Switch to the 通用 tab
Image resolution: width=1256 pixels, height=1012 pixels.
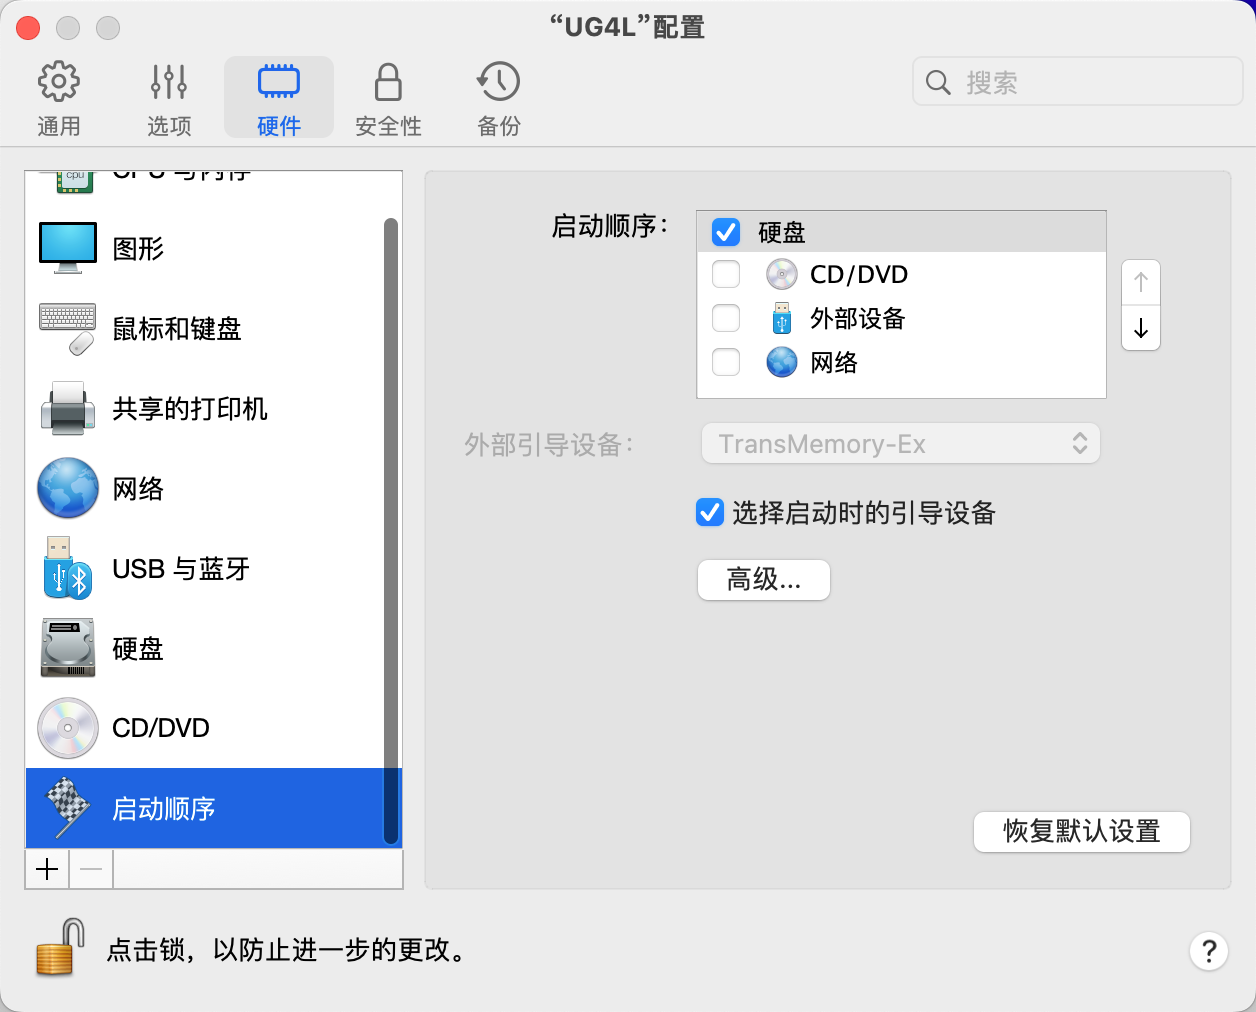pos(59,98)
